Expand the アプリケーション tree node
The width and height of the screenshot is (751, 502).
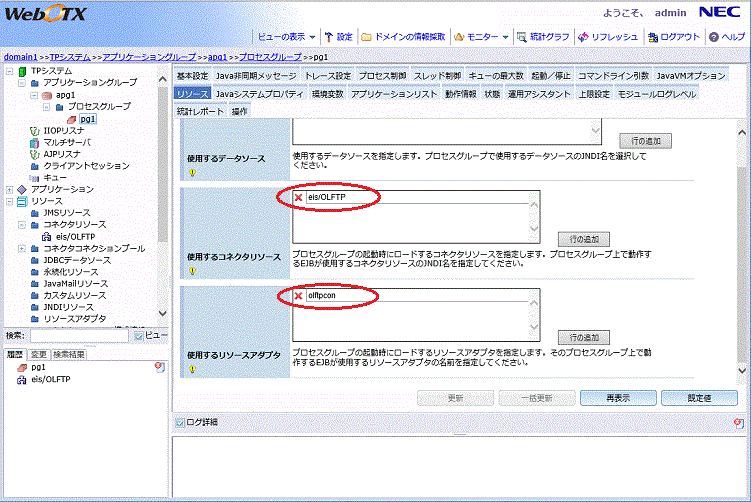pos(9,188)
